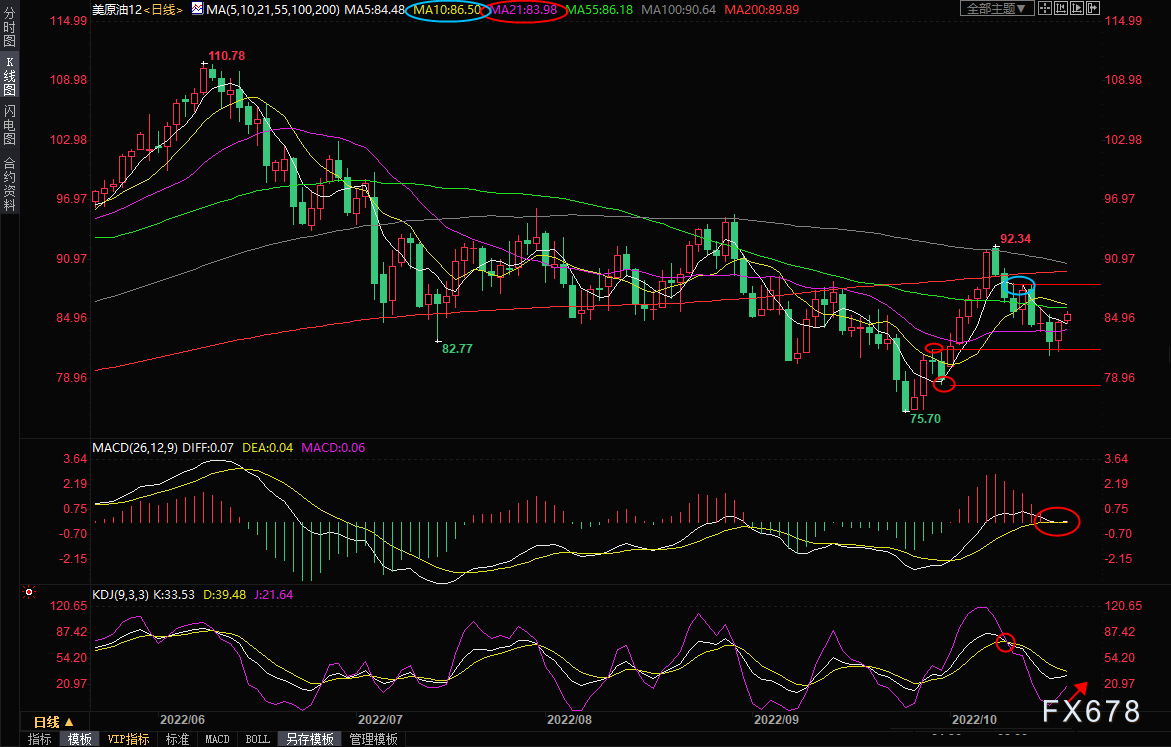Click the D:39.48 value
The width and height of the screenshot is (1171, 747).
[x=225, y=595]
